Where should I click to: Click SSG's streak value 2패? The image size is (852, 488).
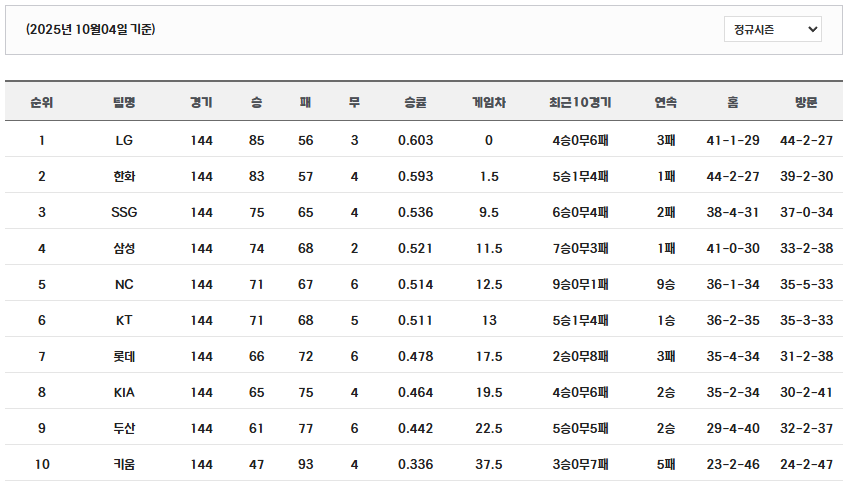click(x=665, y=212)
